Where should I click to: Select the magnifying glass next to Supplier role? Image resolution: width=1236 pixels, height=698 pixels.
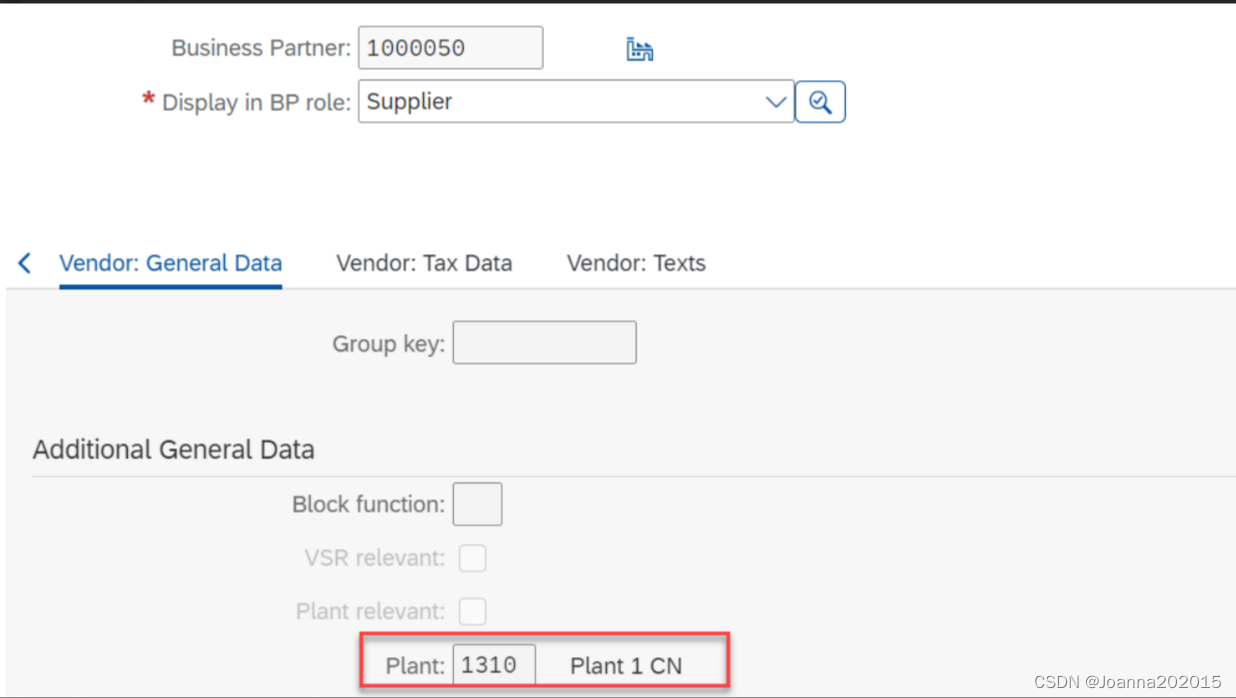coord(820,101)
